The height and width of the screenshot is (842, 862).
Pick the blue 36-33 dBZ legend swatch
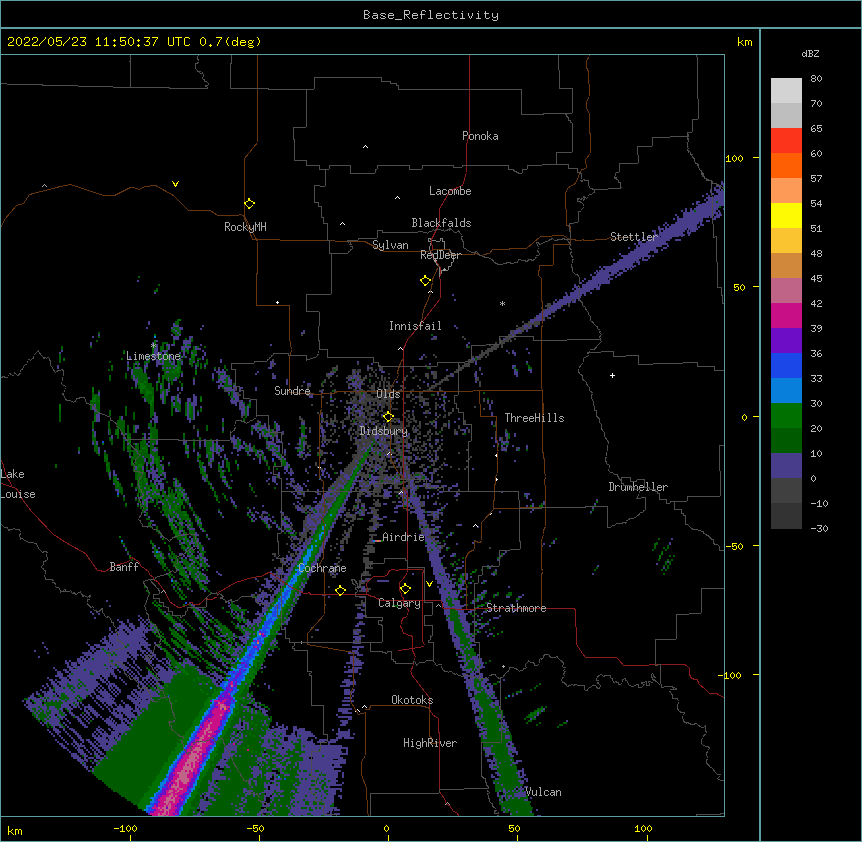tap(786, 365)
